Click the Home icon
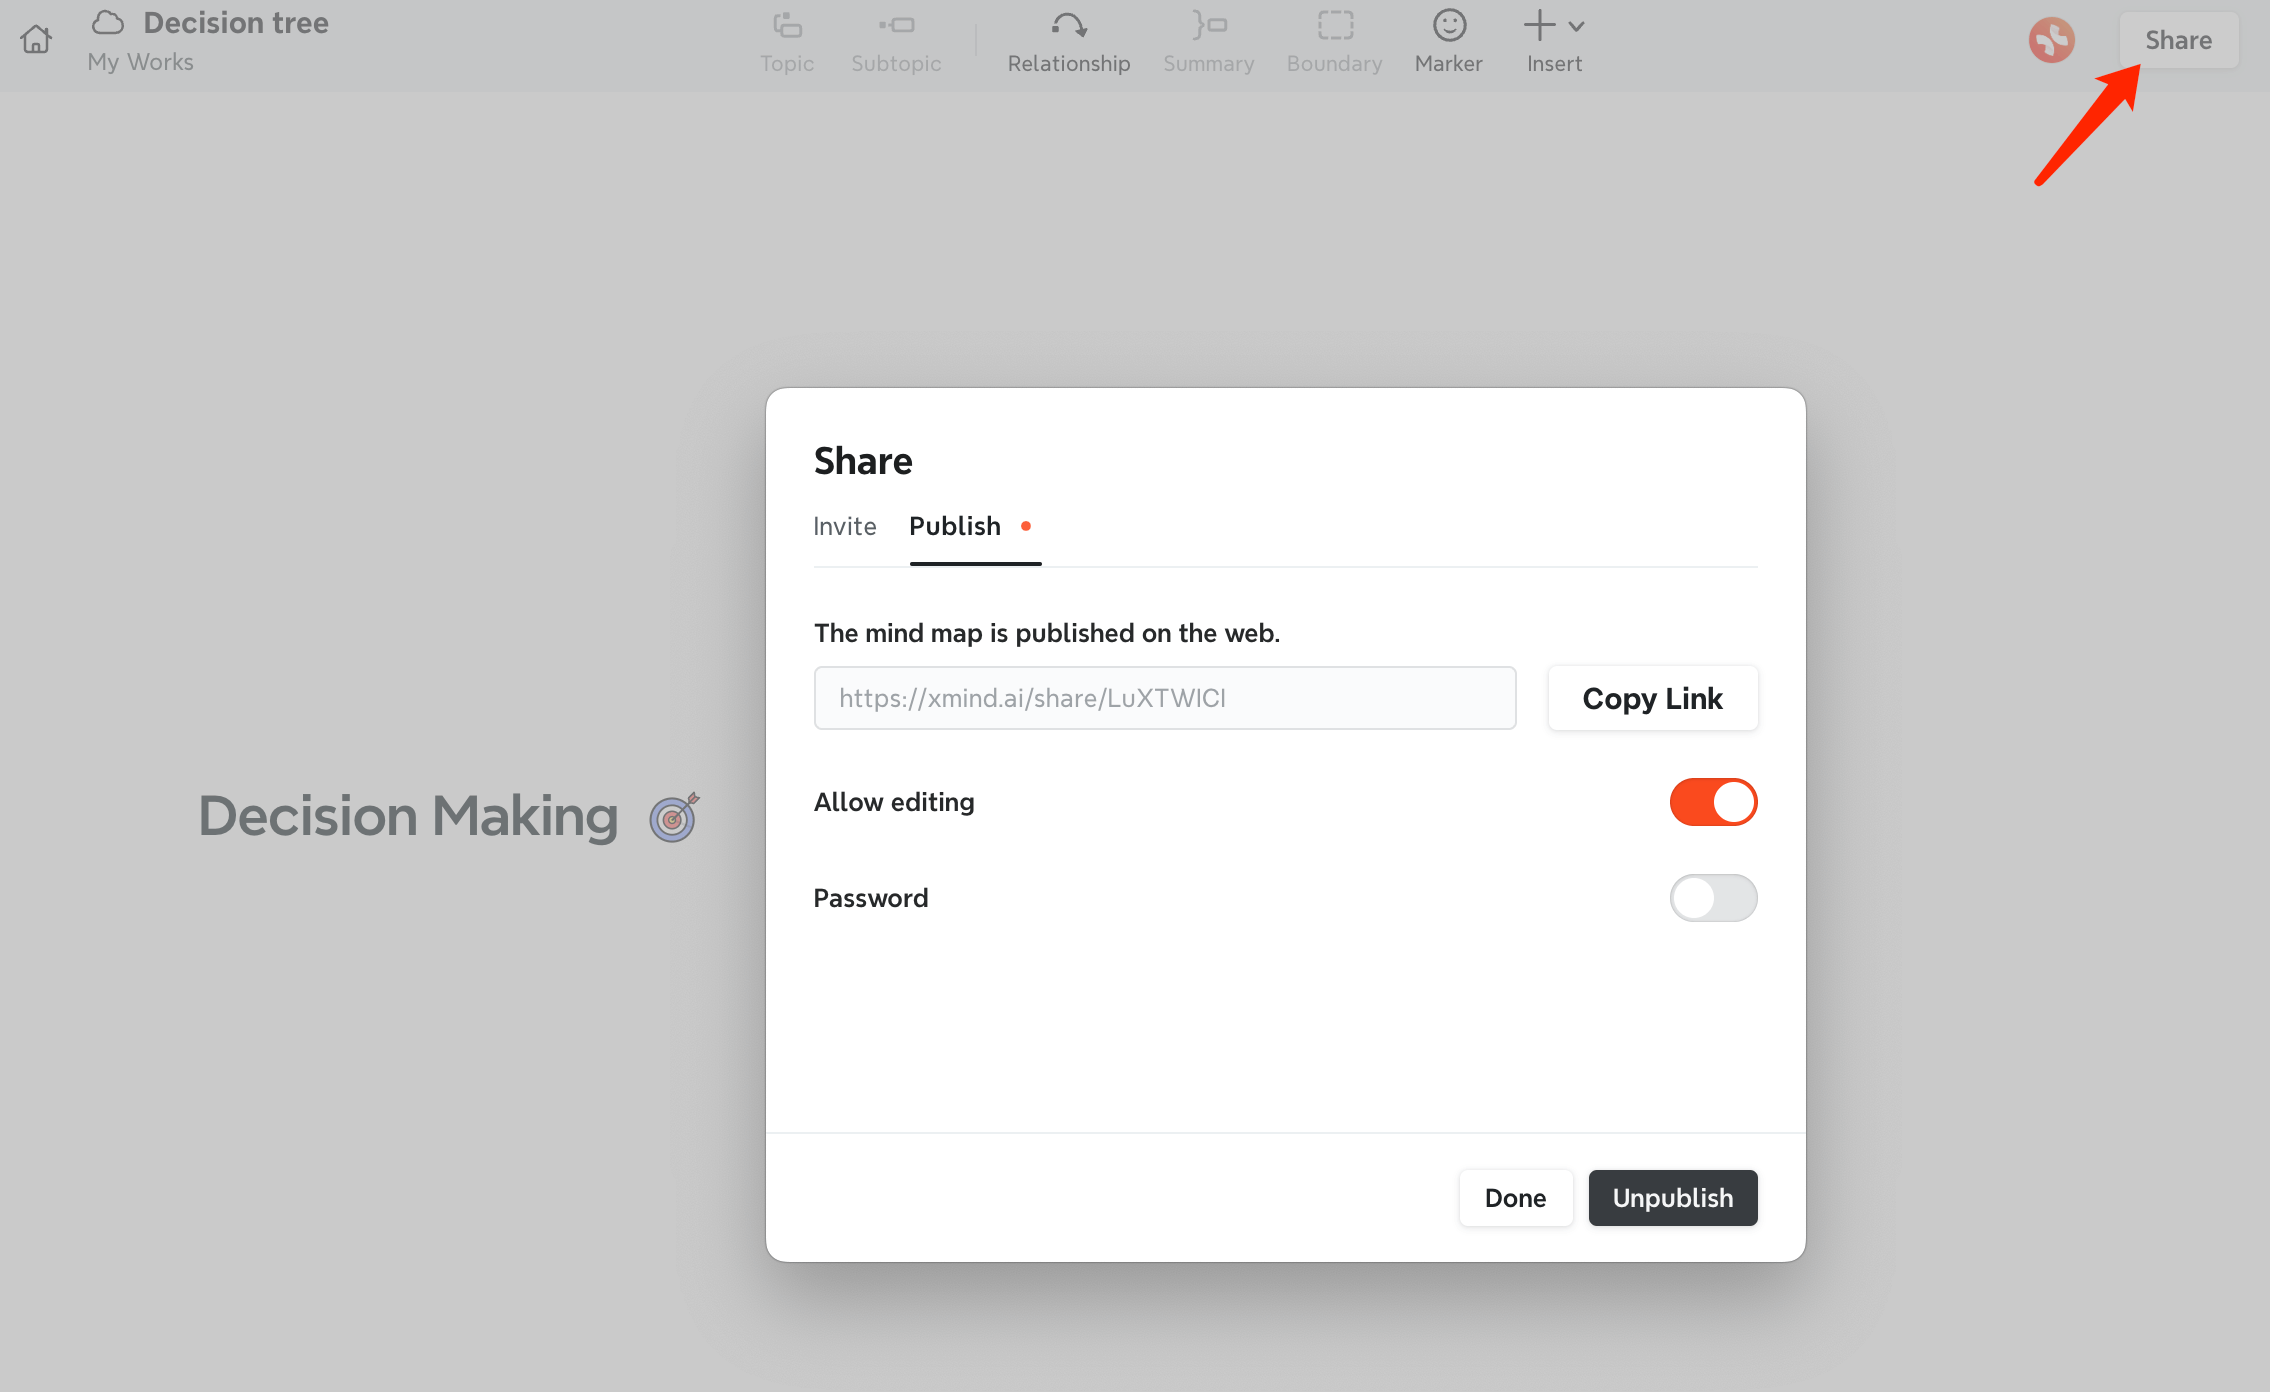The width and height of the screenshot is (2270, 1392). (36, 40)
